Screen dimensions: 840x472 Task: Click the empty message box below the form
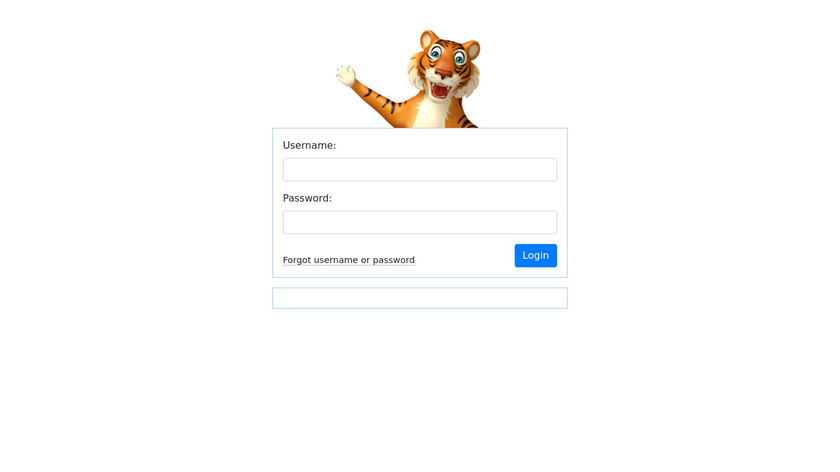coord(419,298)
